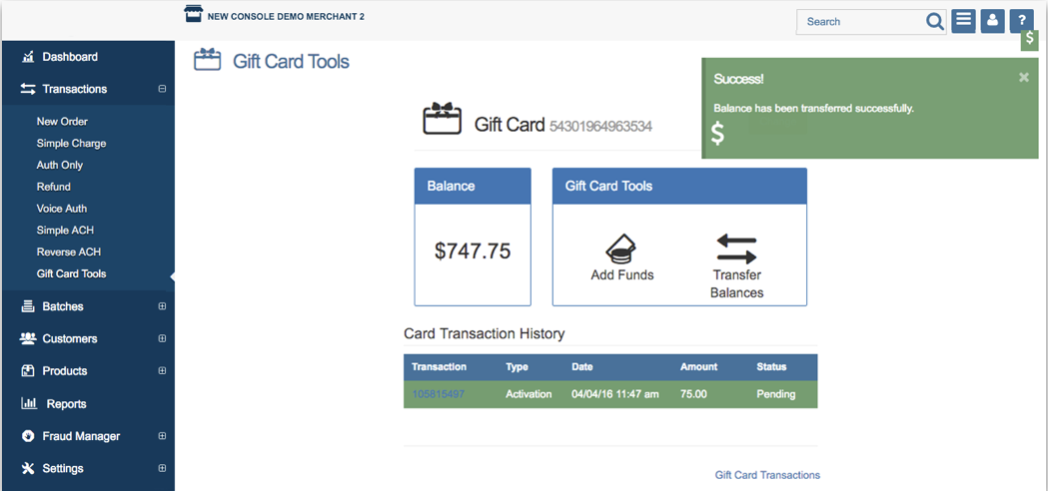Open the Reports sidebar item
1048x491 pixels.
66,404
